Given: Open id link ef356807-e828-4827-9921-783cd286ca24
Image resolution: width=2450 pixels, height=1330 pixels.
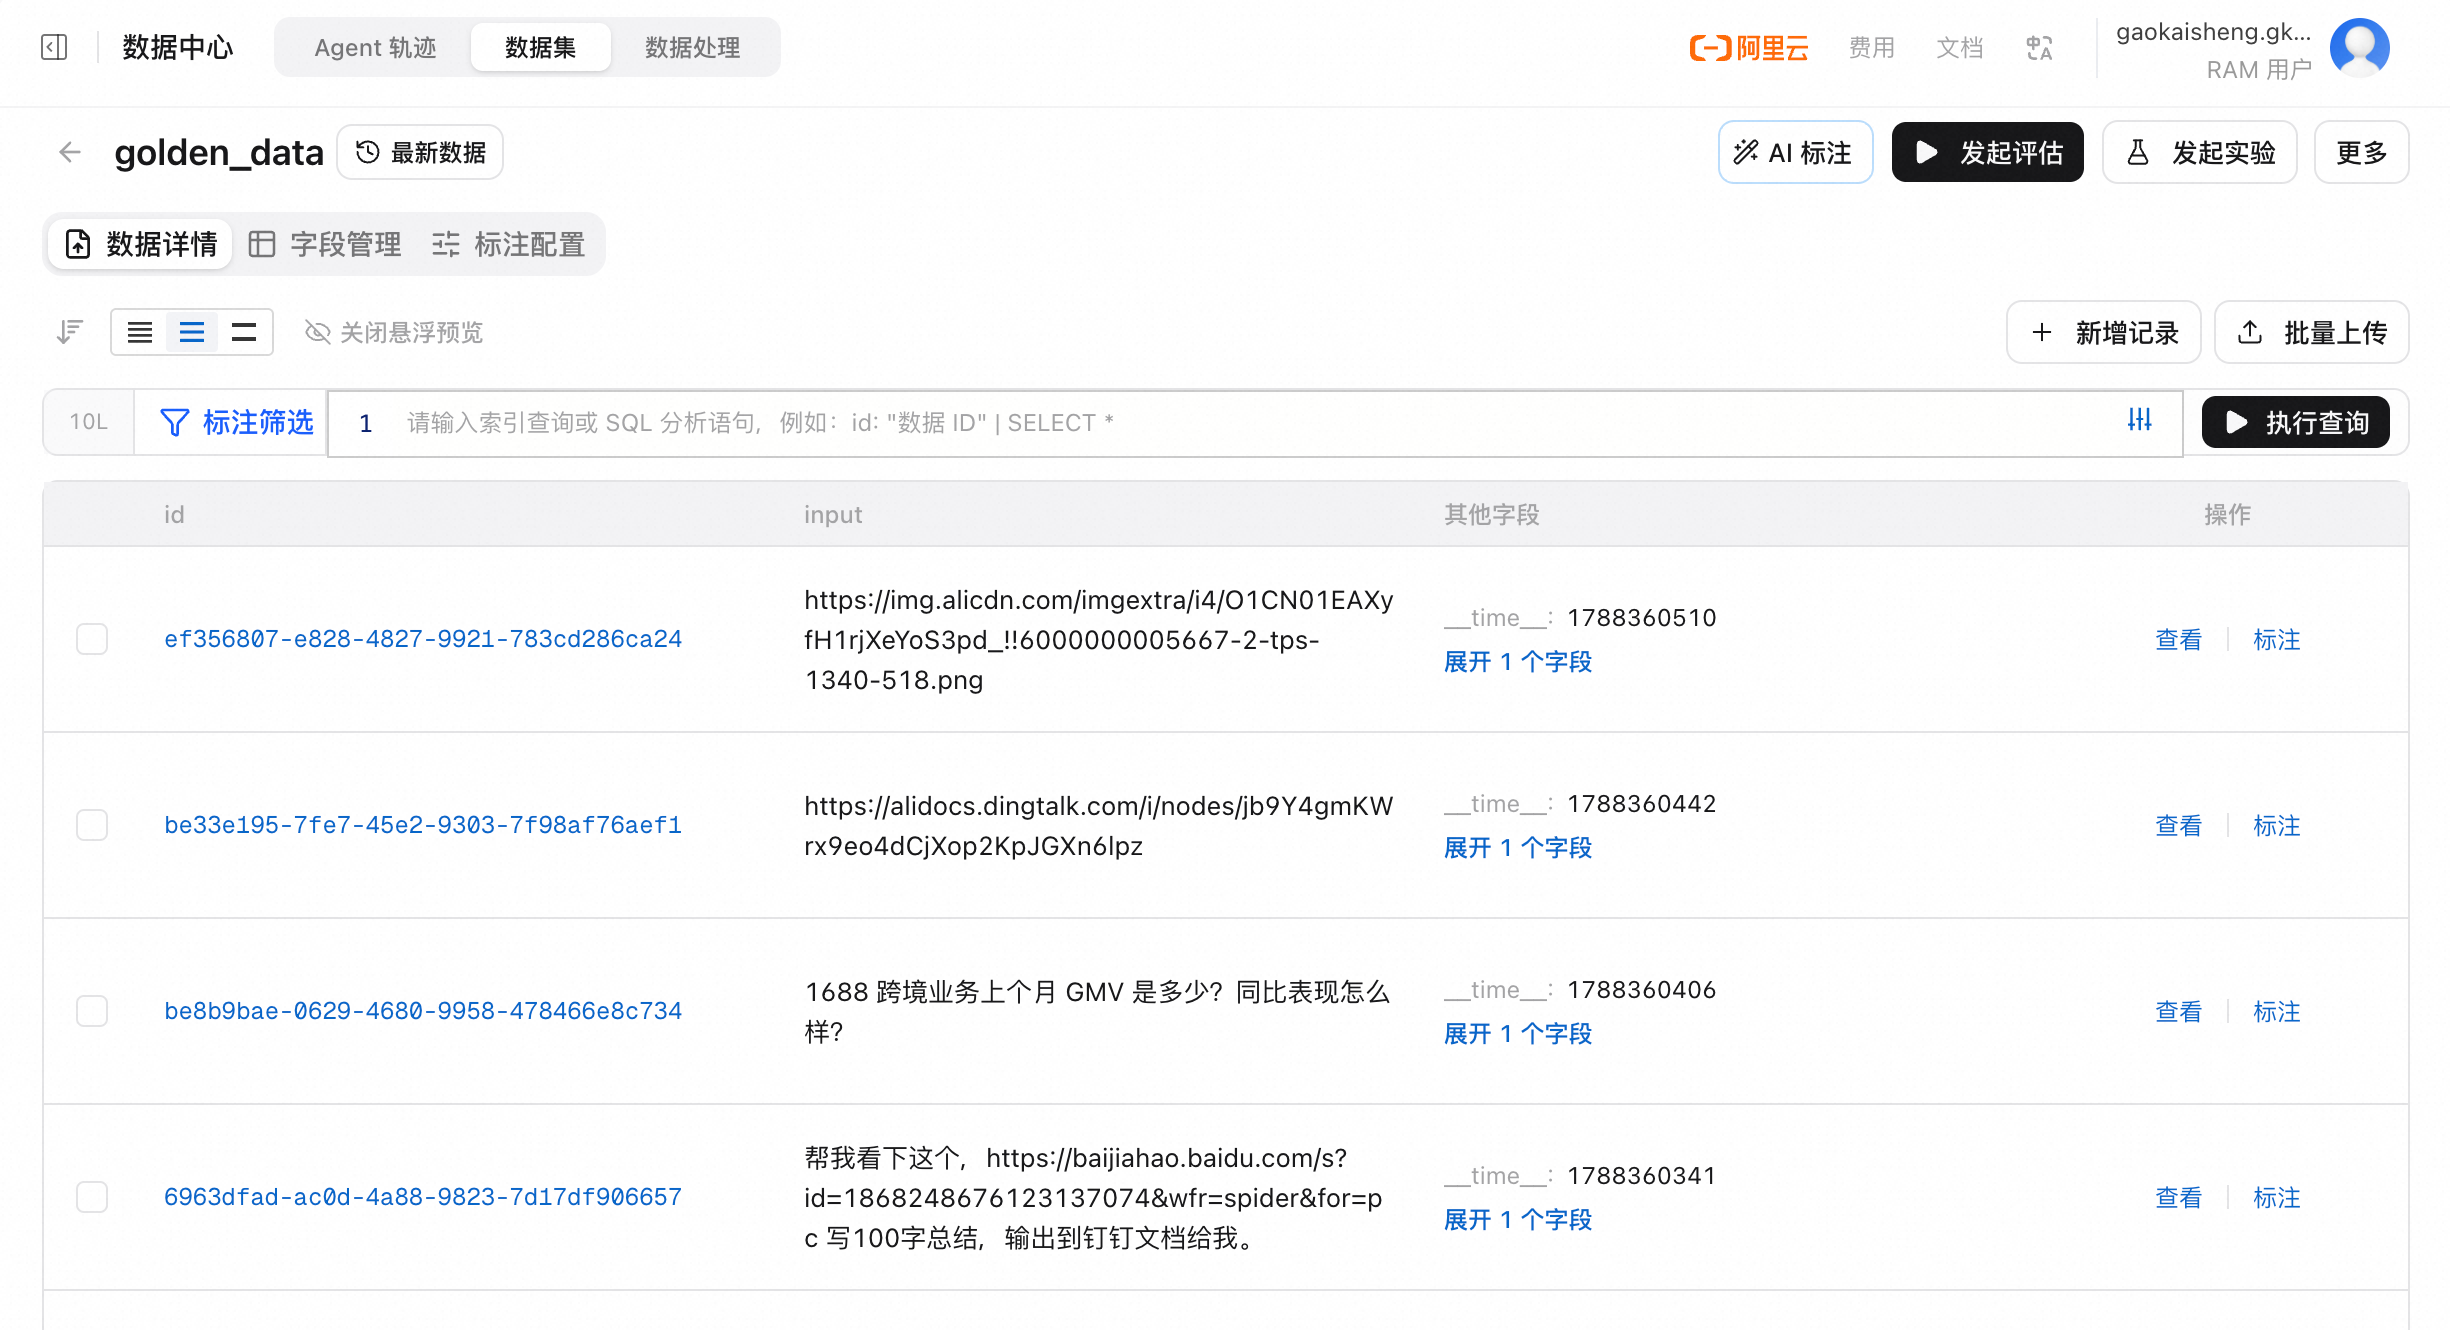Looking at the screenshot, I should point(423,639).
